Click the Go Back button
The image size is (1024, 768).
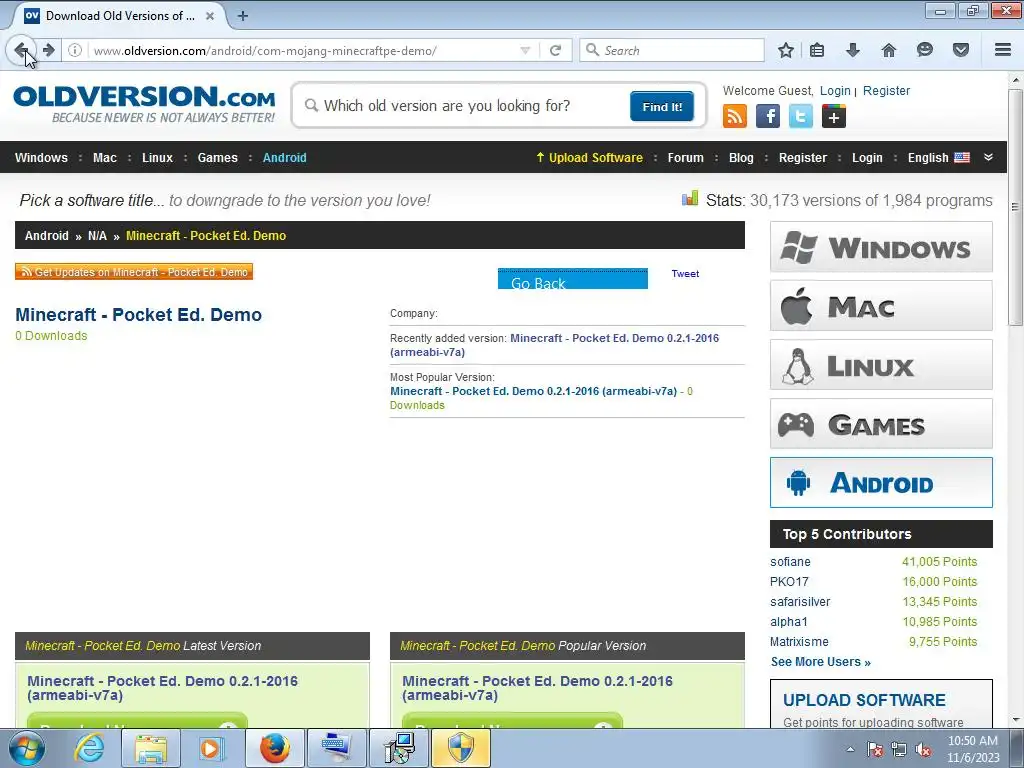click(573, 279)
